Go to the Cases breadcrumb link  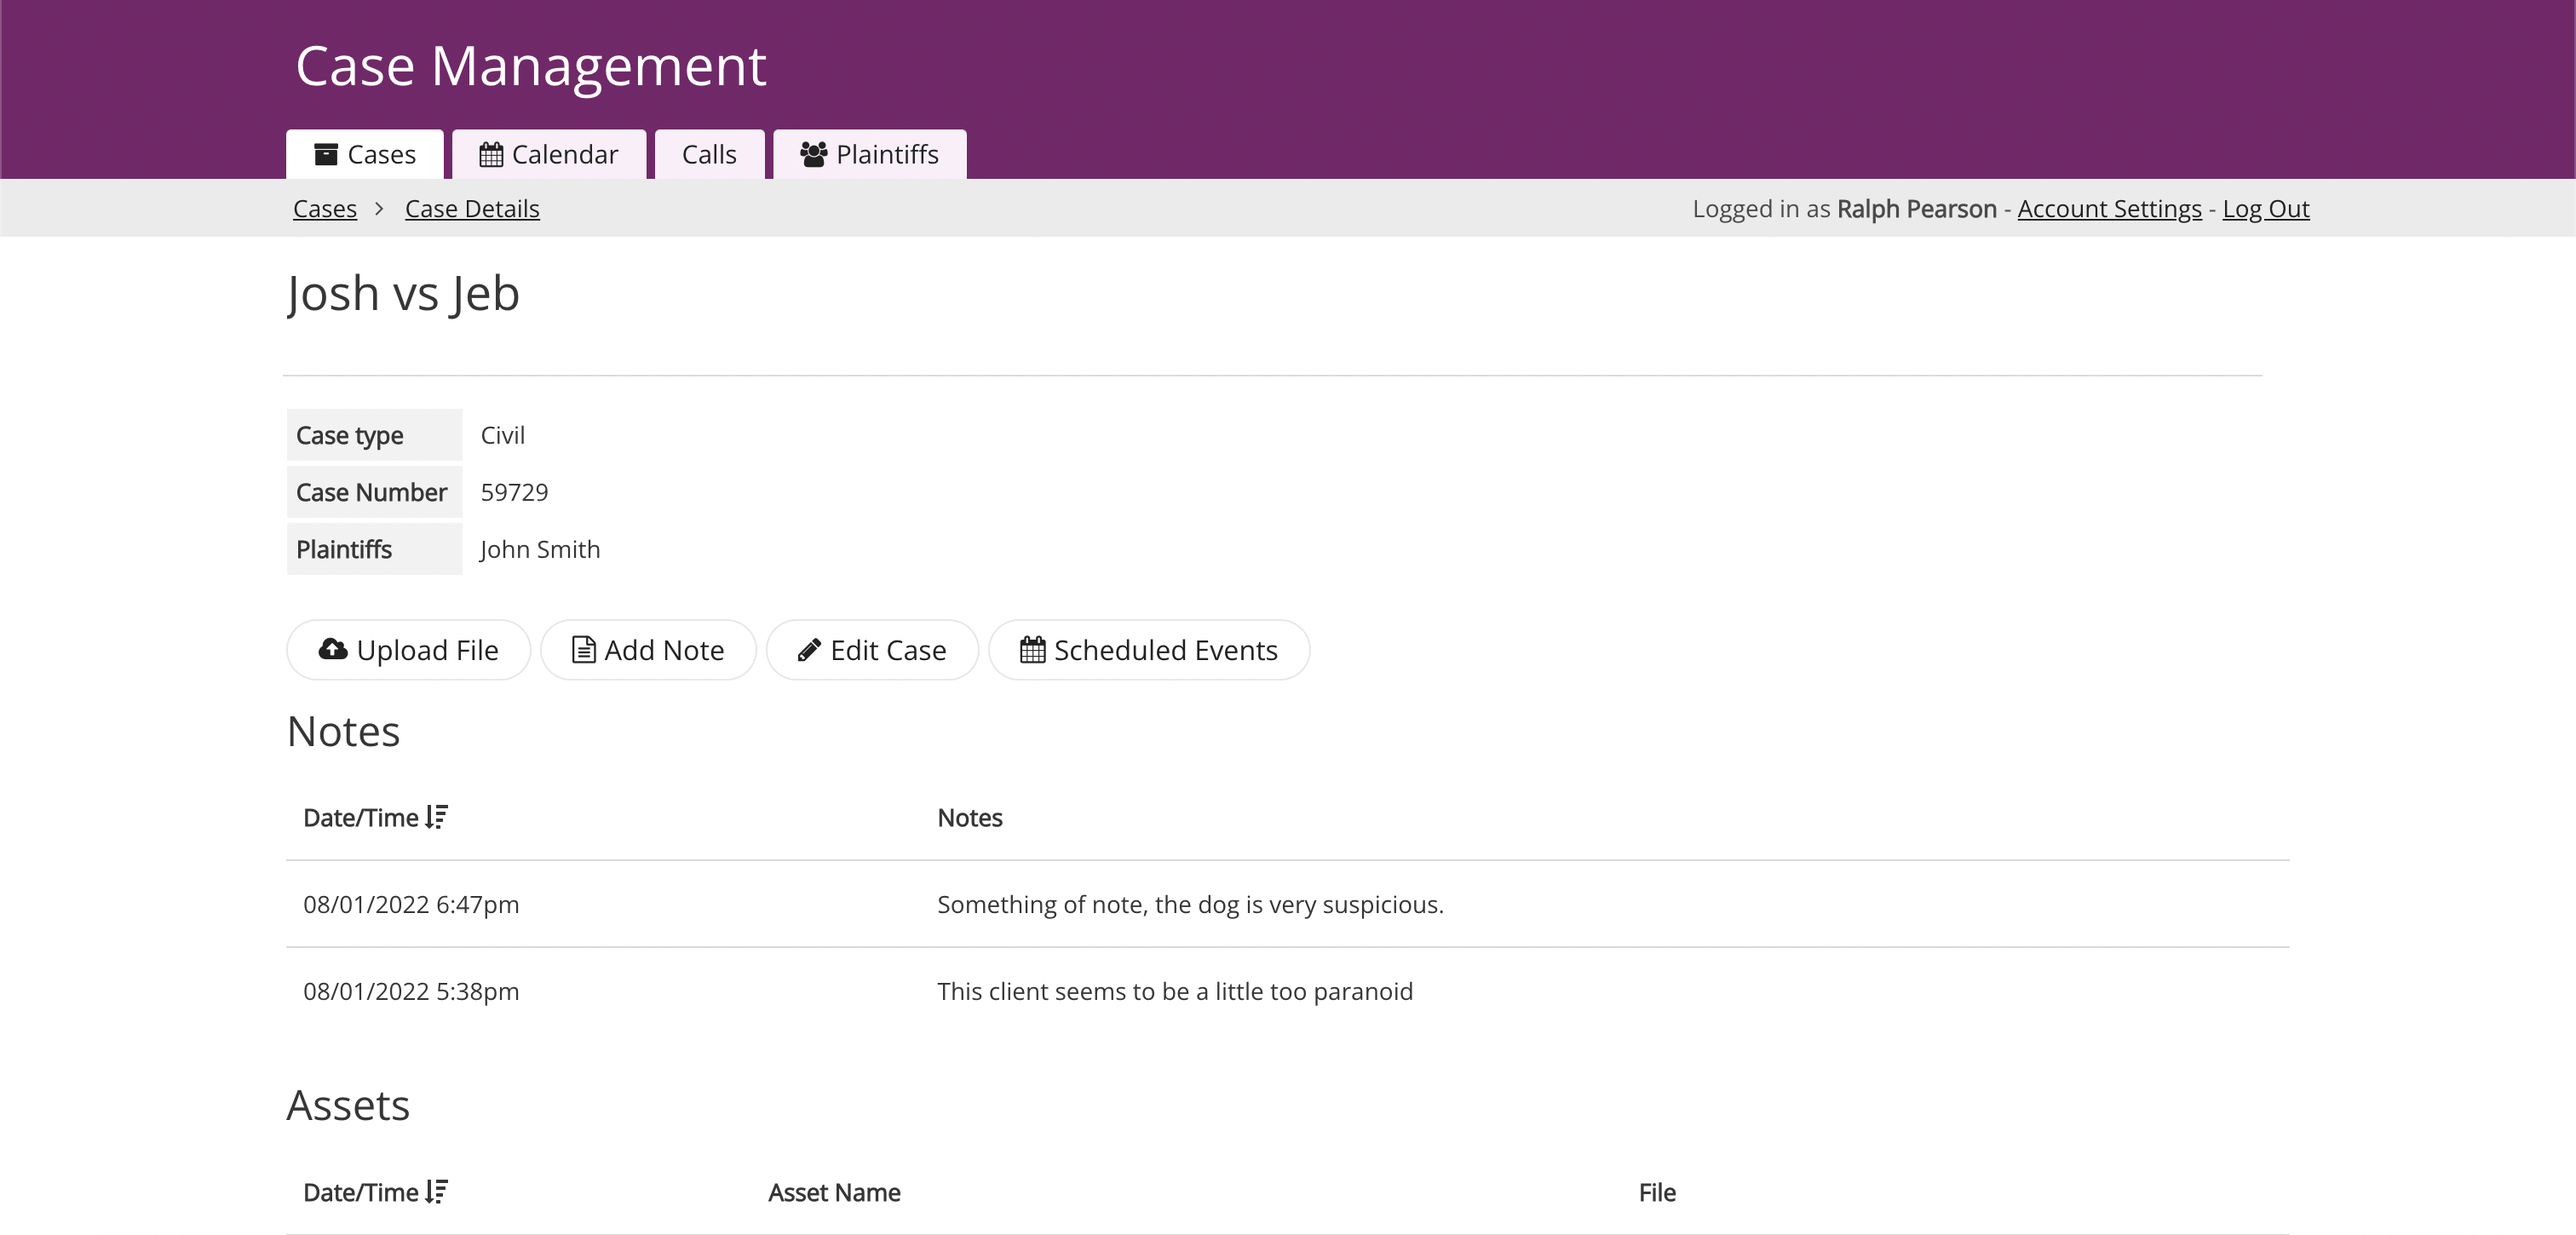tap(324, 208)
